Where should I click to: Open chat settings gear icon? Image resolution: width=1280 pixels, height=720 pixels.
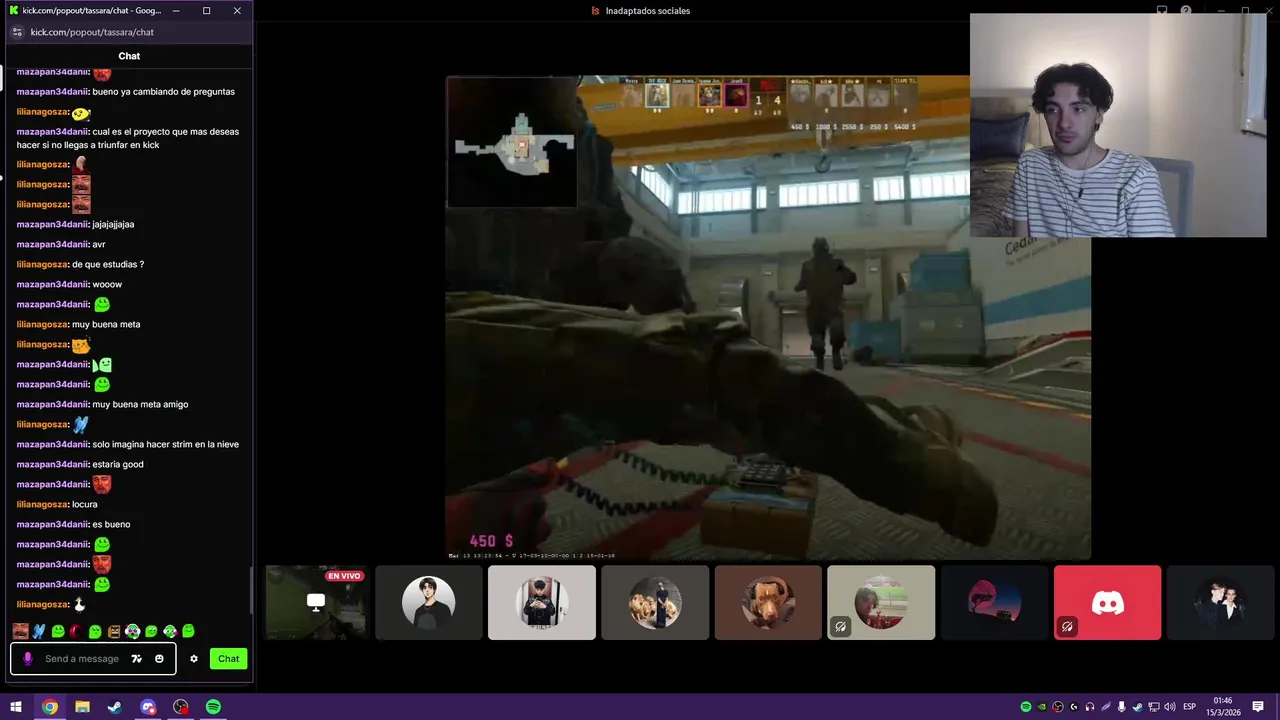tap(194, 659)
